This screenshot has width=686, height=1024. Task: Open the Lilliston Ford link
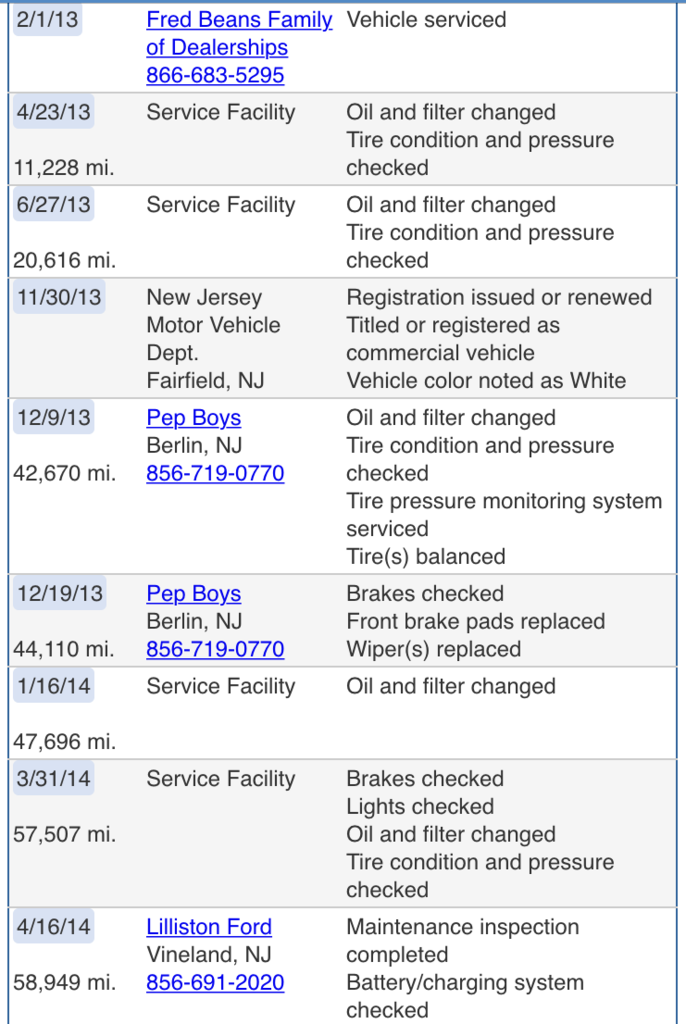point(209,927)
